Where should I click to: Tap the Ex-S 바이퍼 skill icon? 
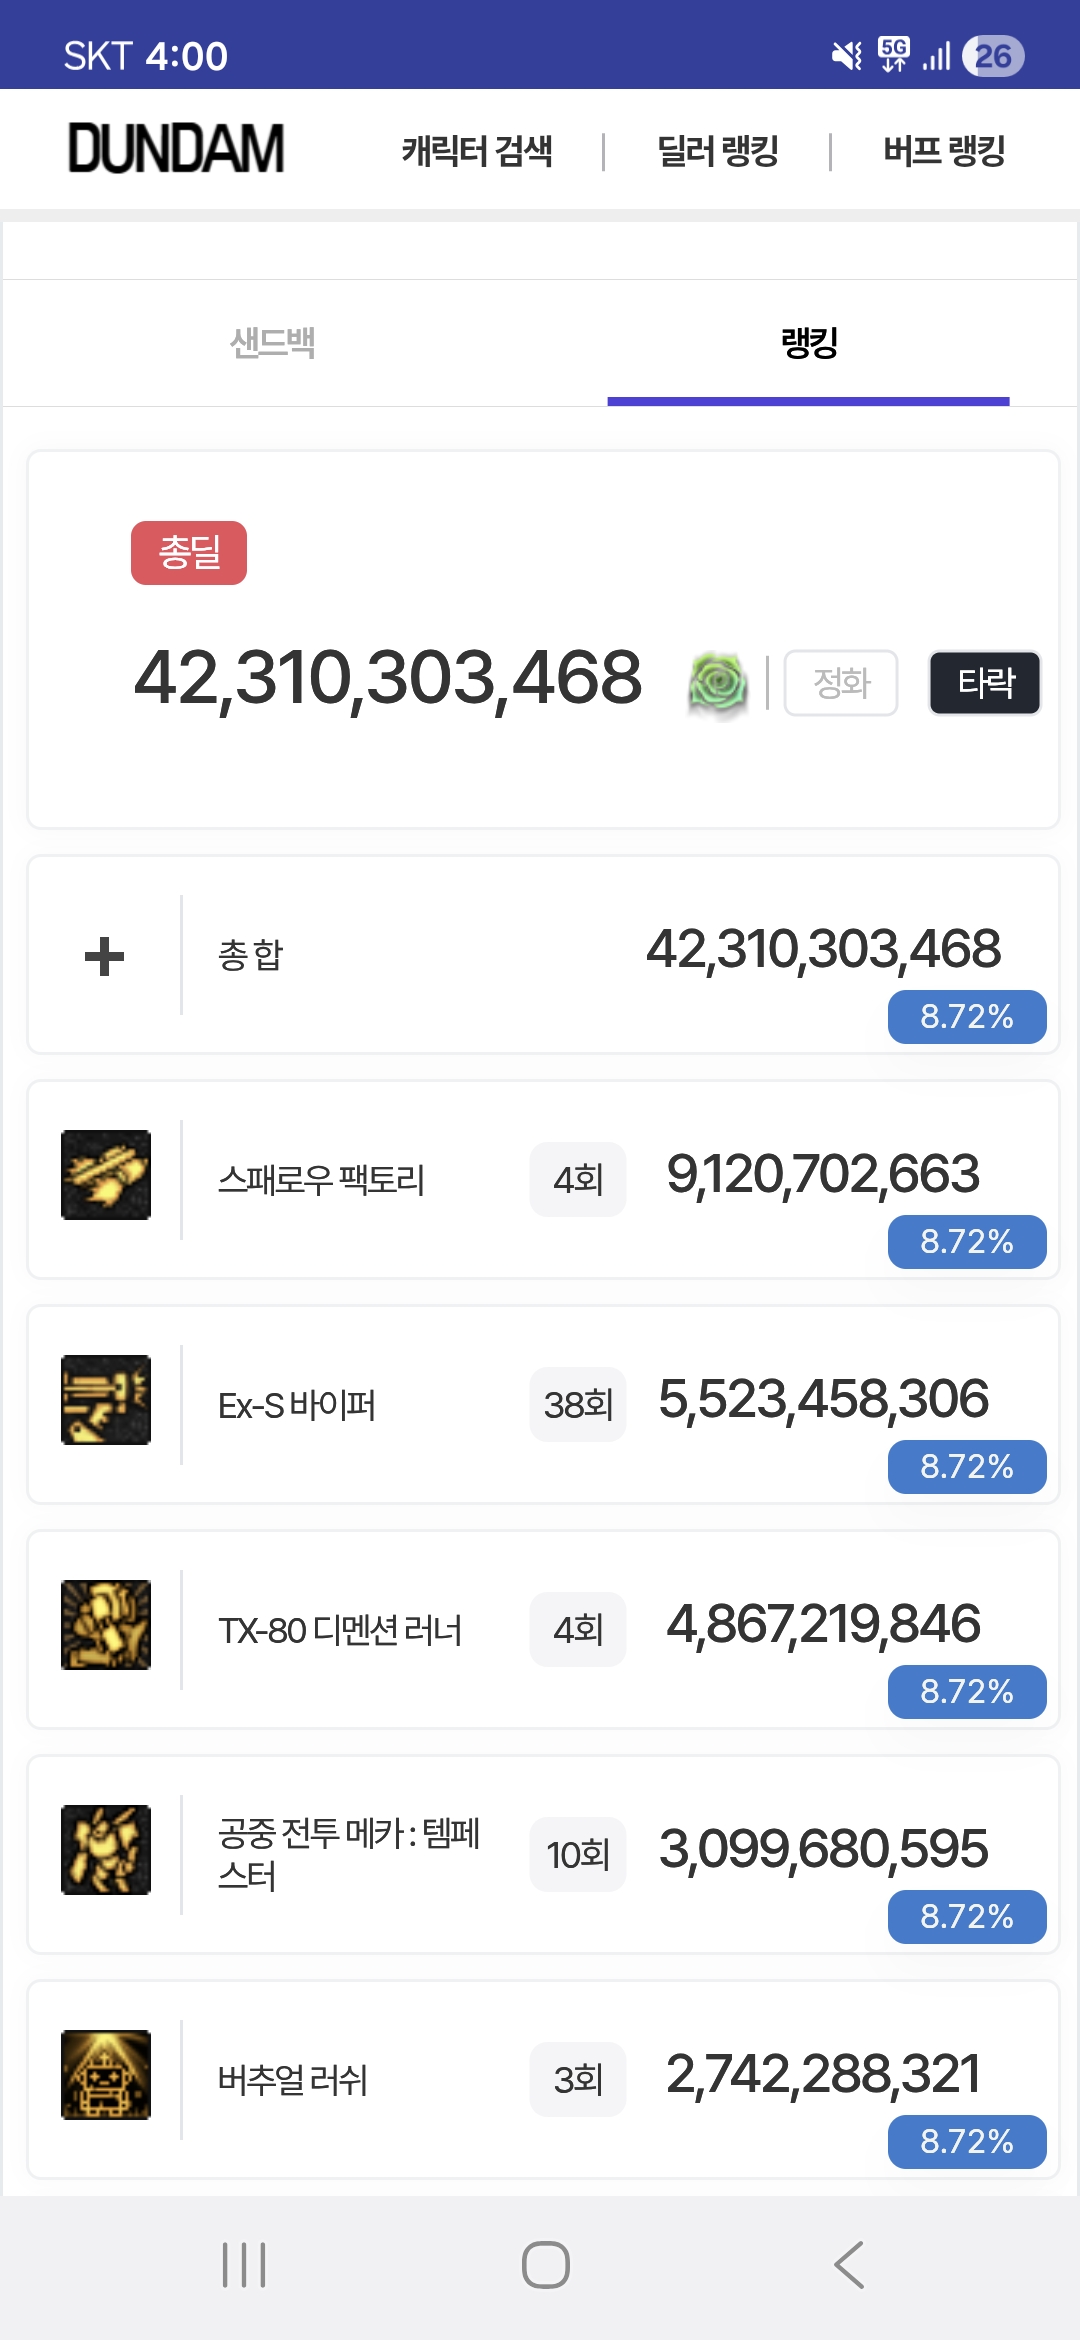pyautogui.click(x=106, y=1400)
